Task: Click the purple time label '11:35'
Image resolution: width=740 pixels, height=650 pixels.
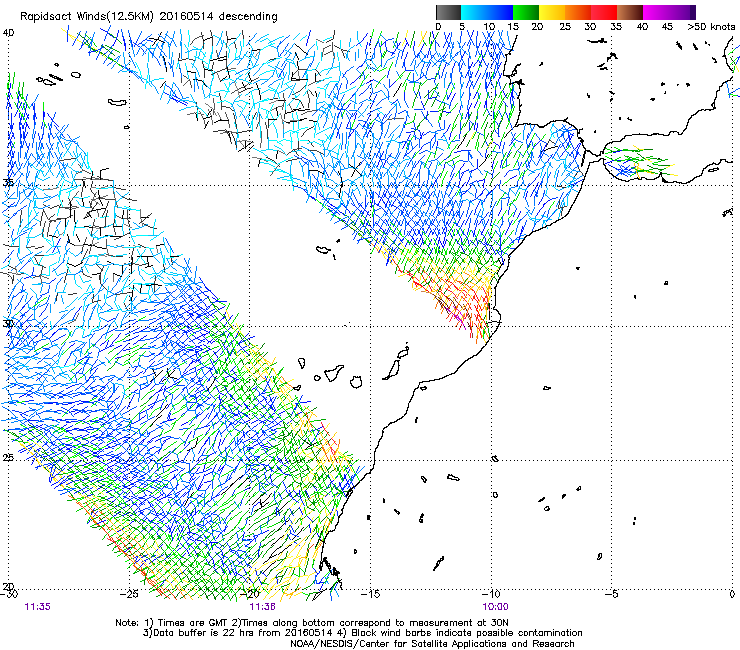Action: pyautogui.click(x=38, y=607)
